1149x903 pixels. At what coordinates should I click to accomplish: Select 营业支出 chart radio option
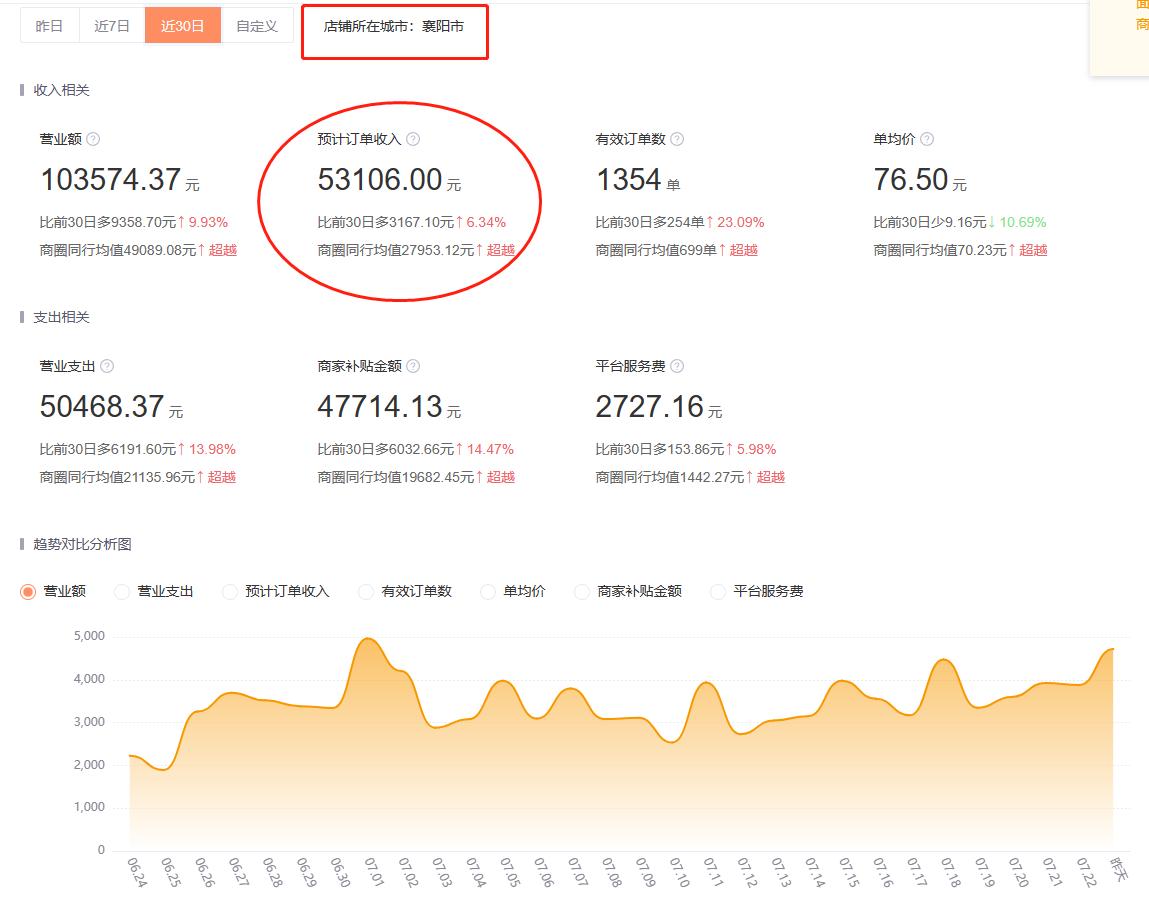122,592
